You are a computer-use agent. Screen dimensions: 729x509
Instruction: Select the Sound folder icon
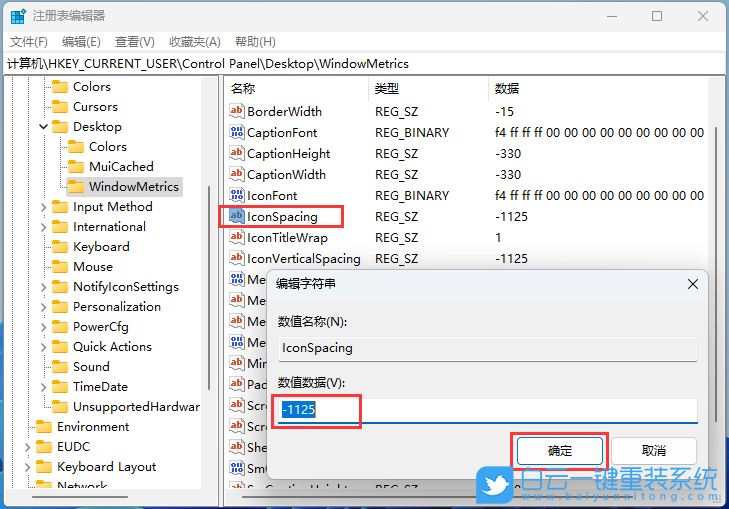point(60,367)
